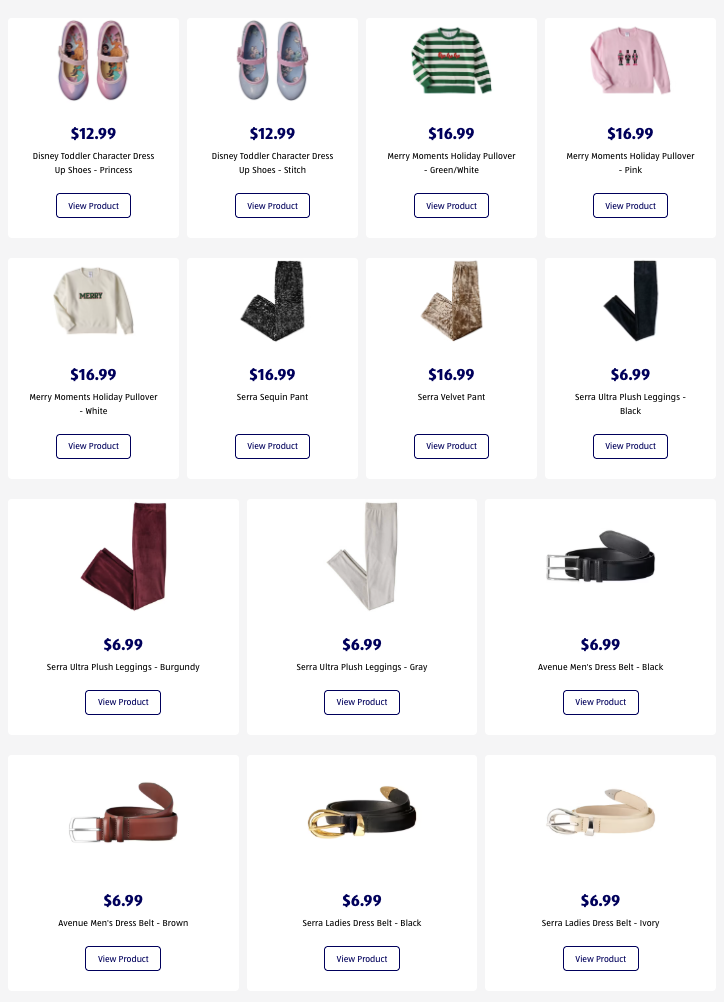Select the green and white striped pullover image
Screen dimensions: 724x1002
pos(451,60)
